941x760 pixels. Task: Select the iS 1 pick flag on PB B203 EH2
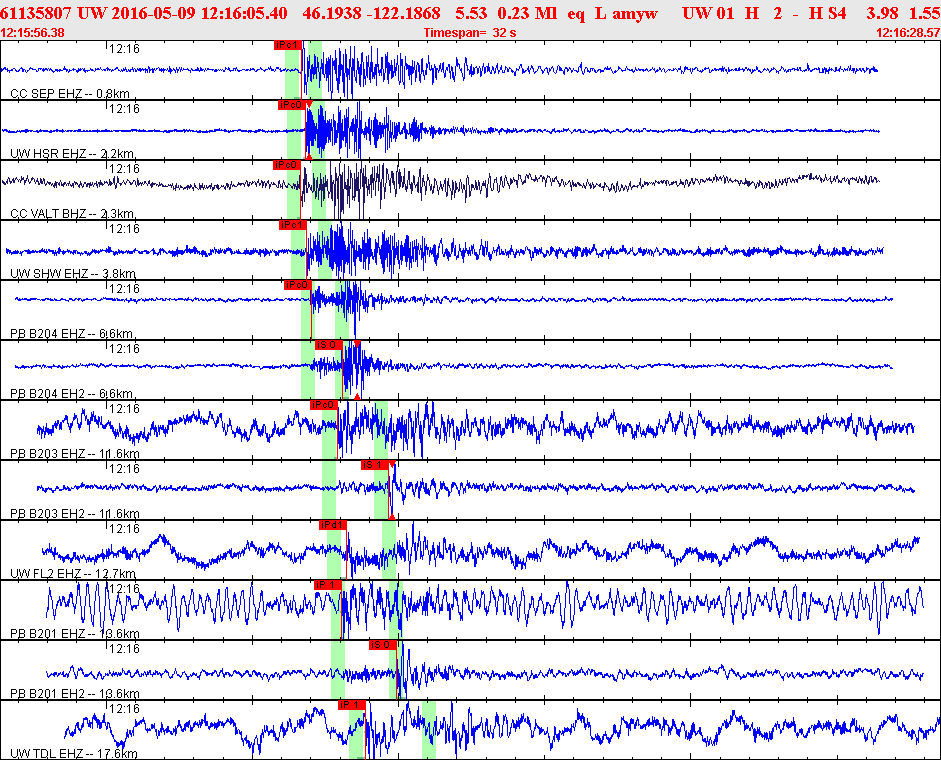374,465
